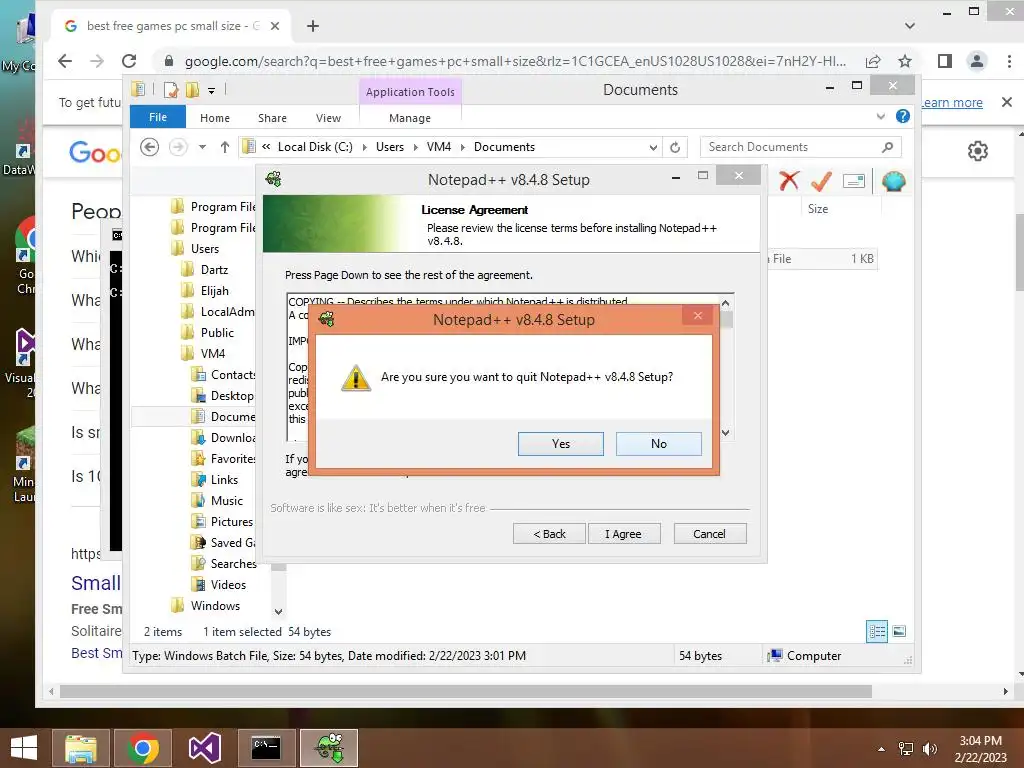Image resolution: width=1024 pixels, height=768 pixels.
Task: Open the View ribbon tab
Action: click(x=328, y=118)
